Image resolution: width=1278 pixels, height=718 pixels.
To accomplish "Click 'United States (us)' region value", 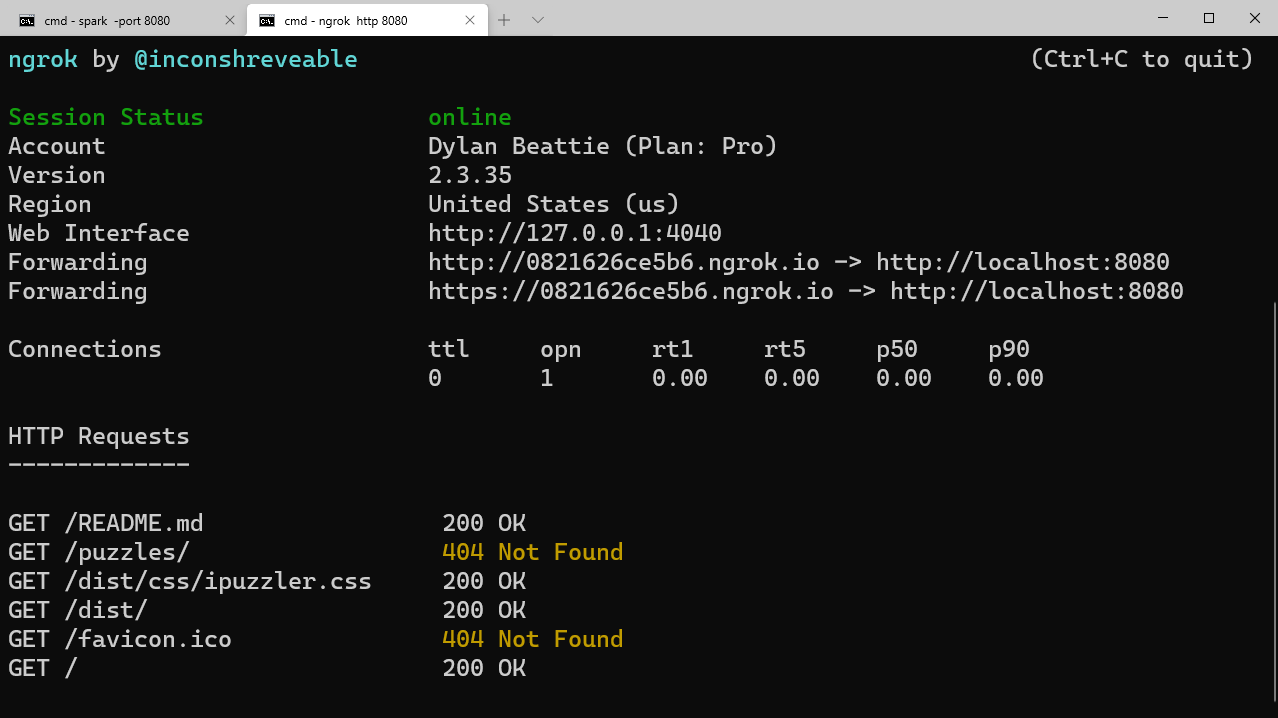I will pyautogui.click(x=554, y=204).
